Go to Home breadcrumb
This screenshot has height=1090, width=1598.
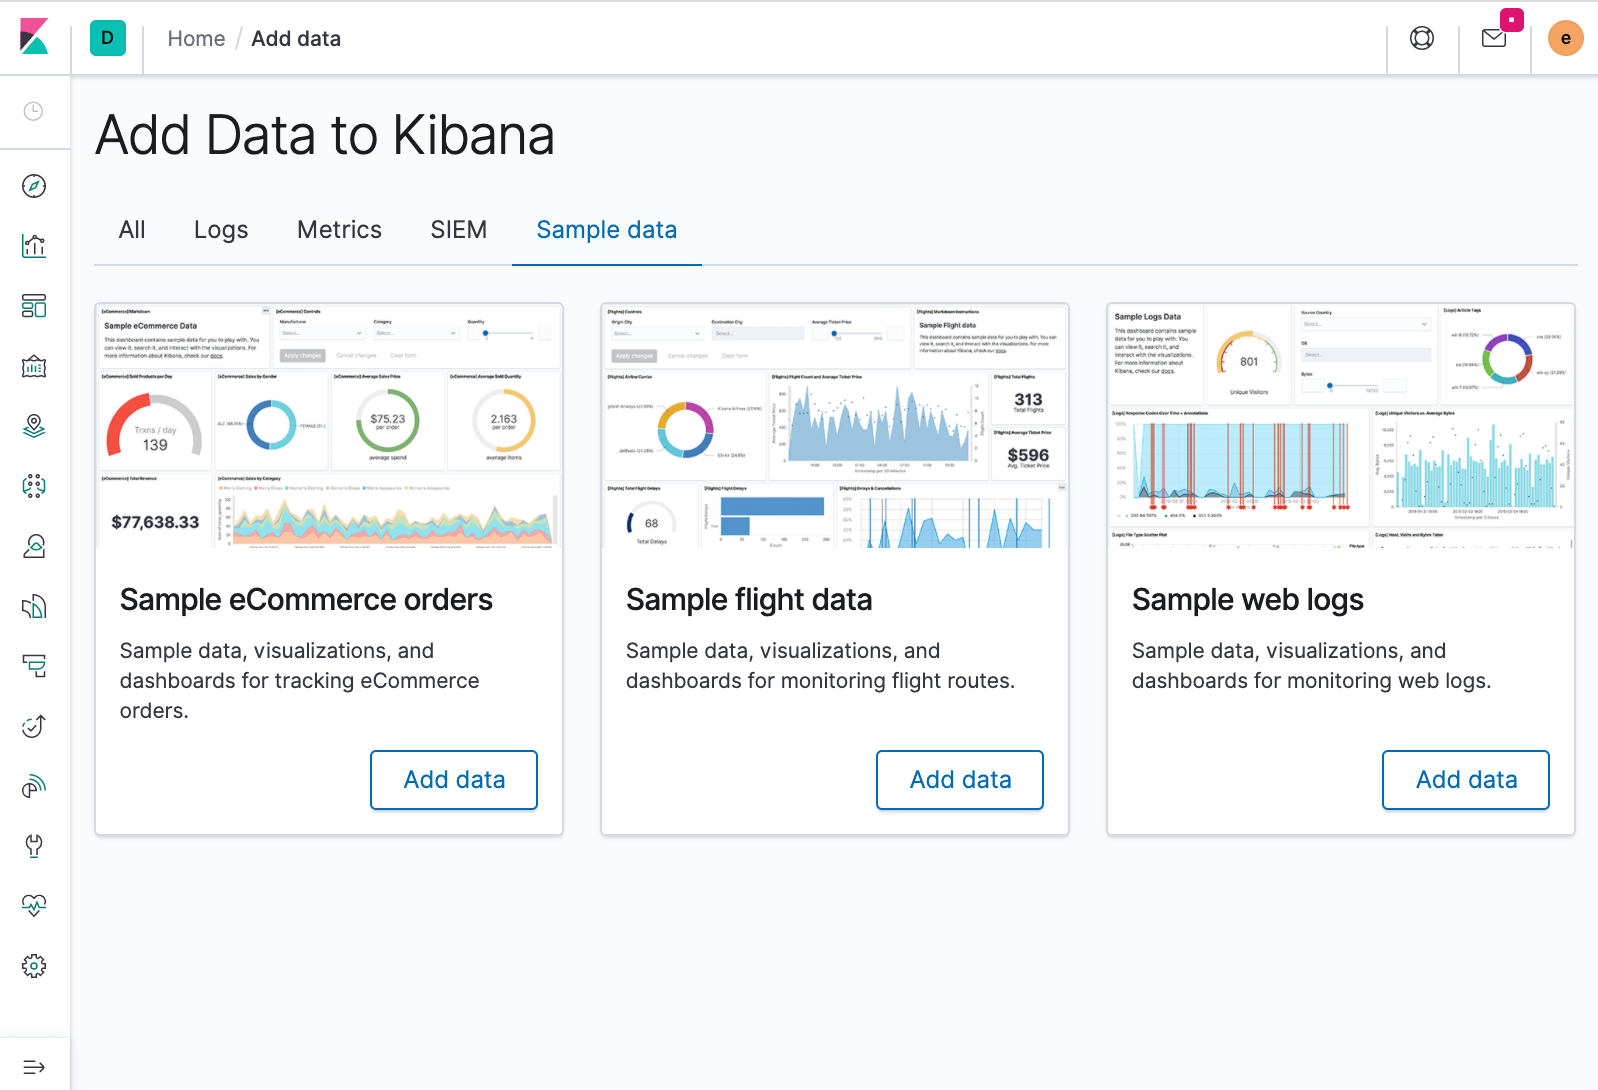coord(196,38)
